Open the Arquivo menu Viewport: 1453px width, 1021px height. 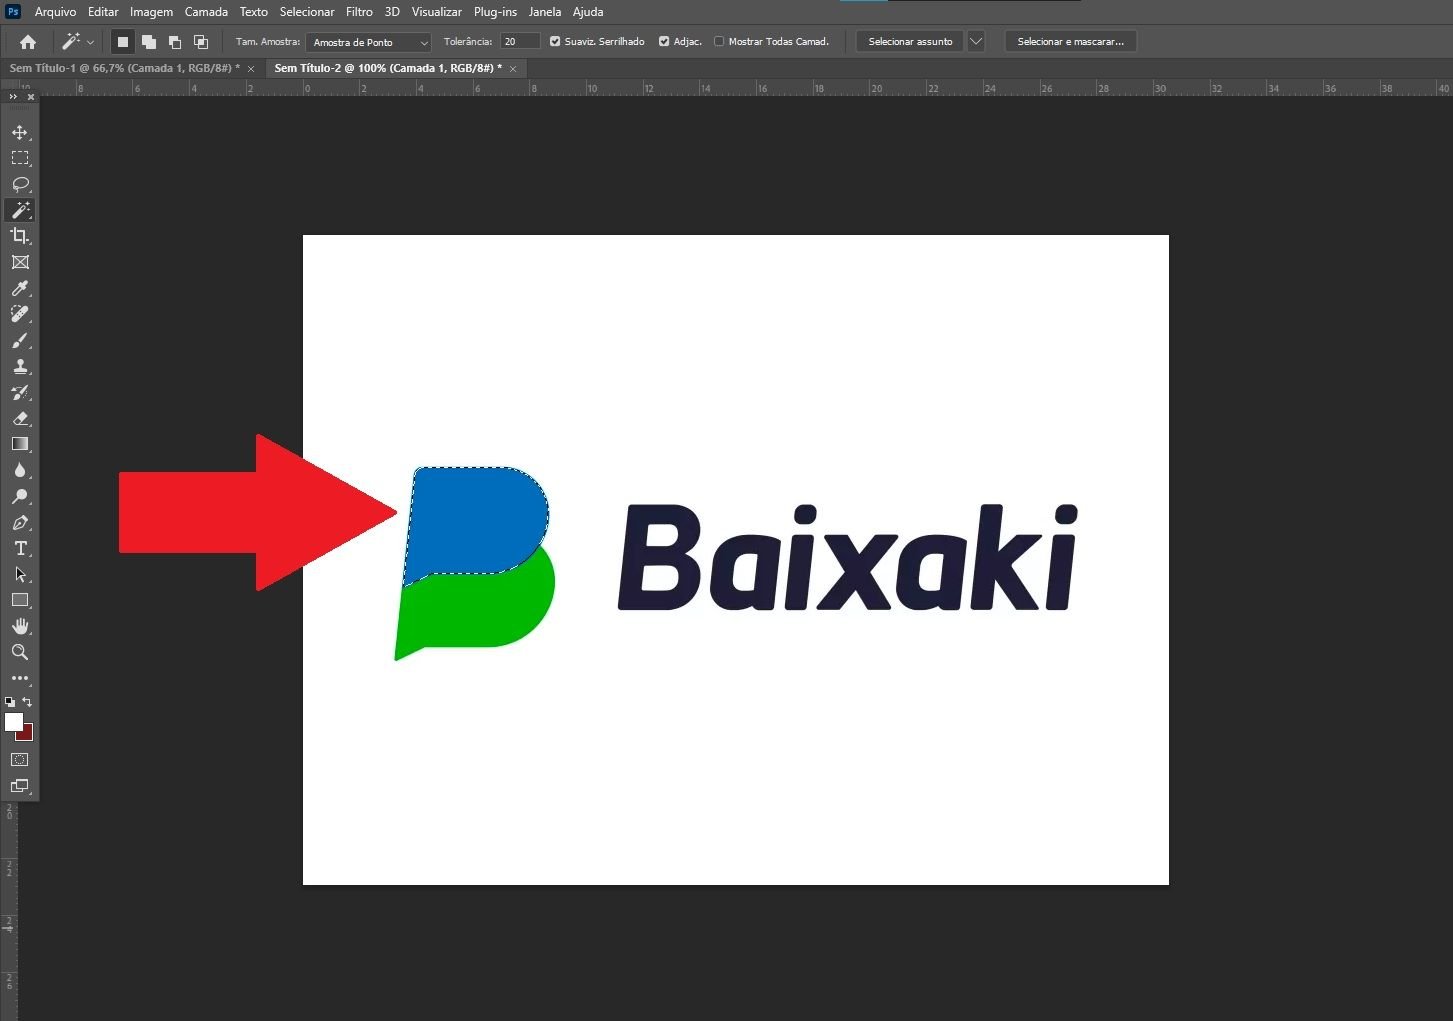click(55, 12)
